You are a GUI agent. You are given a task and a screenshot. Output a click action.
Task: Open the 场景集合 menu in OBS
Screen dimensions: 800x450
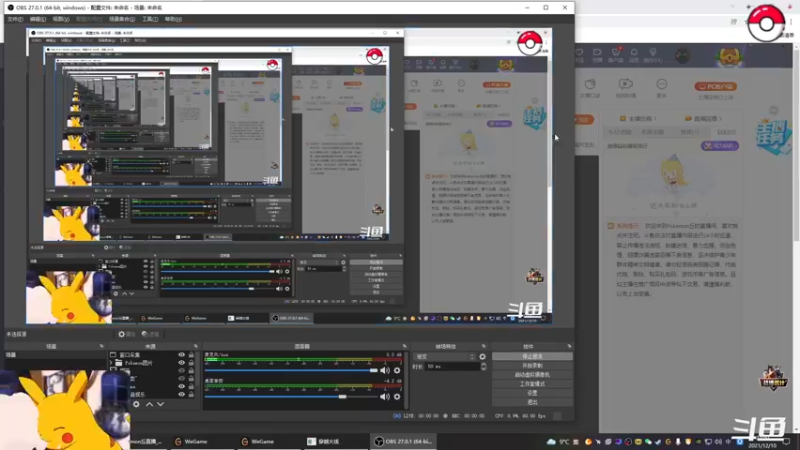(x=121, y=19)
